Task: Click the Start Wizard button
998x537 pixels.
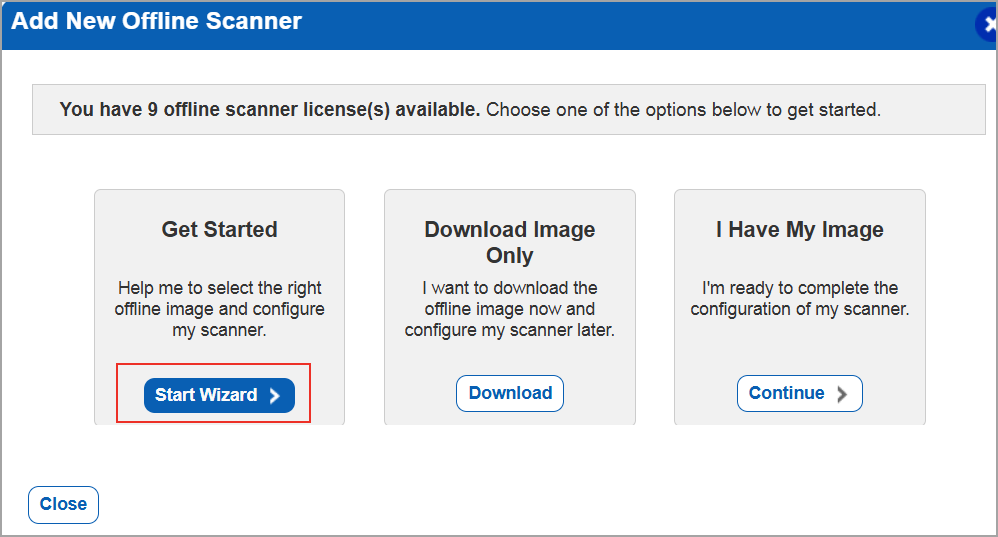Action: click(208, 395)
